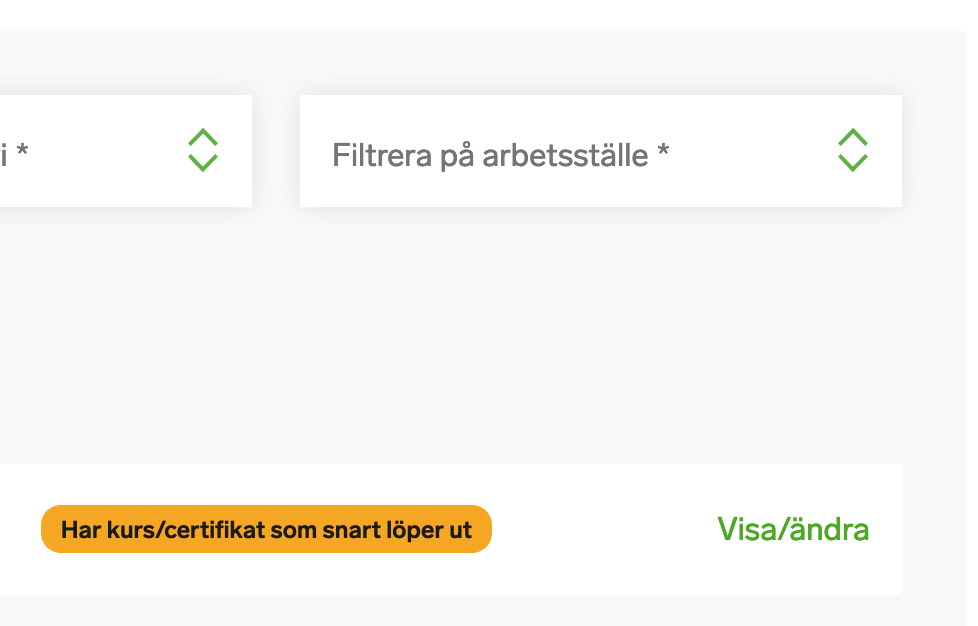978x626 pixels.
Task: Click the downward green chevron in left filter
Action: pyautogui.click(x=203, y=163)
